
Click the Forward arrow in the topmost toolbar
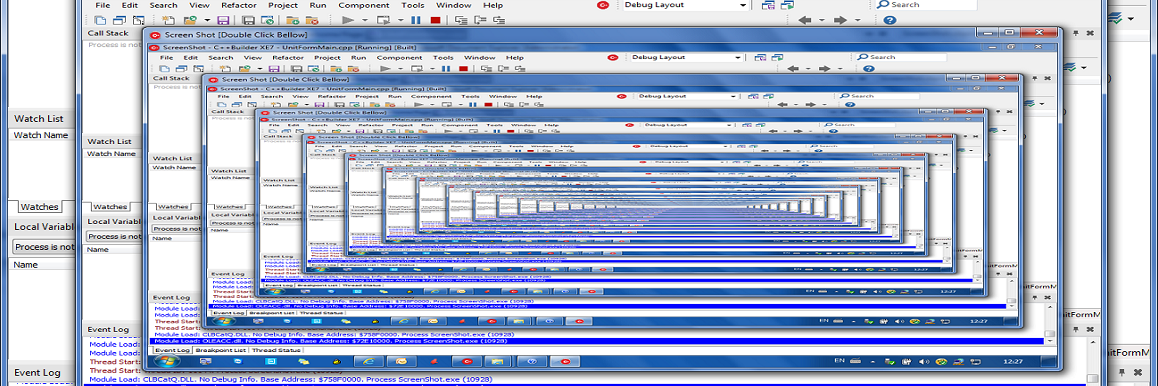(840, 21)
